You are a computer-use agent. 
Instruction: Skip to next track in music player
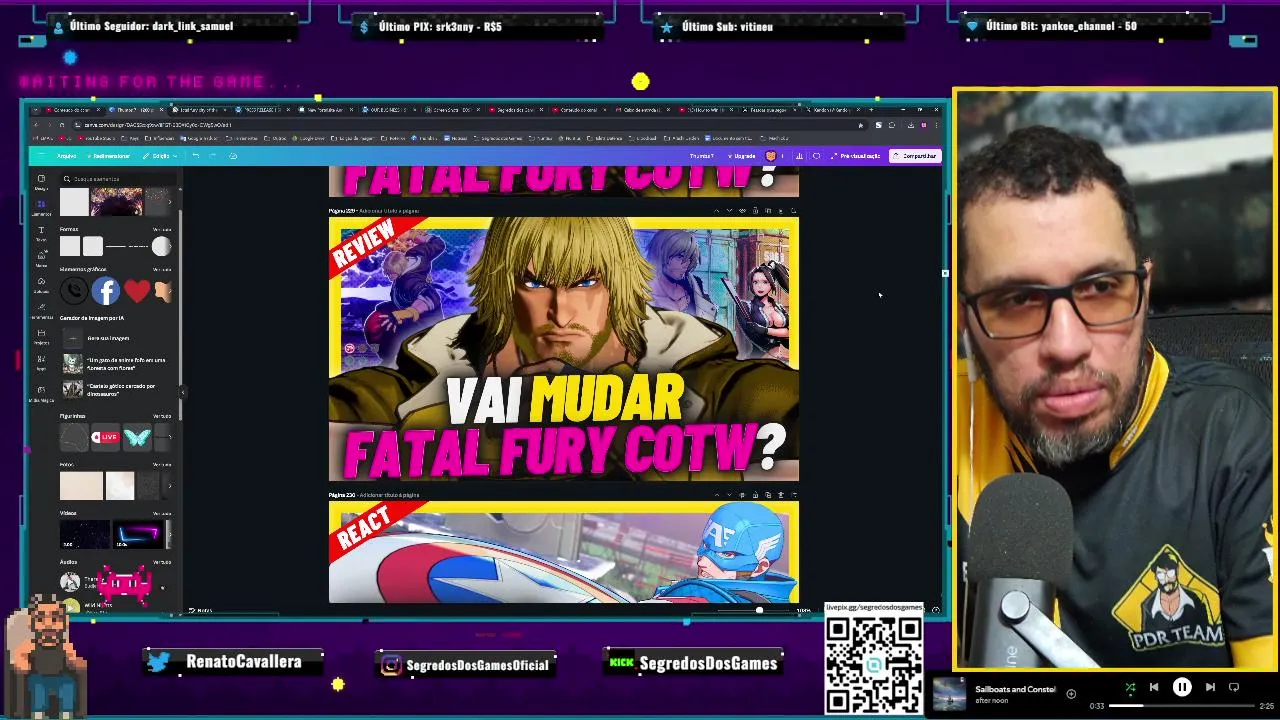(1210, 687)
